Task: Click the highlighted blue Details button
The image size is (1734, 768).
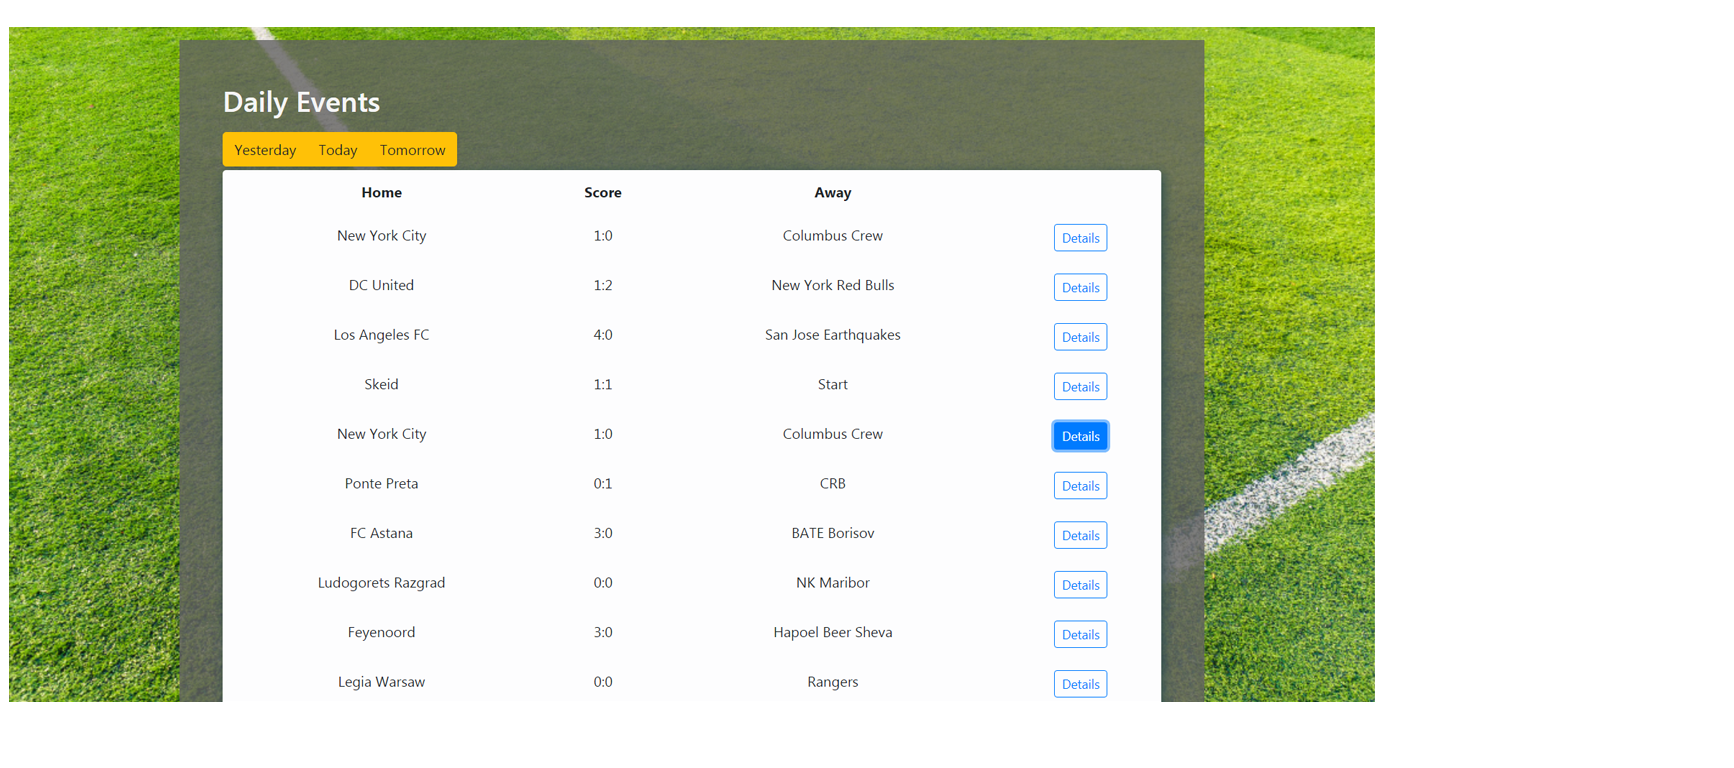Action: [x=1080, y=436]
